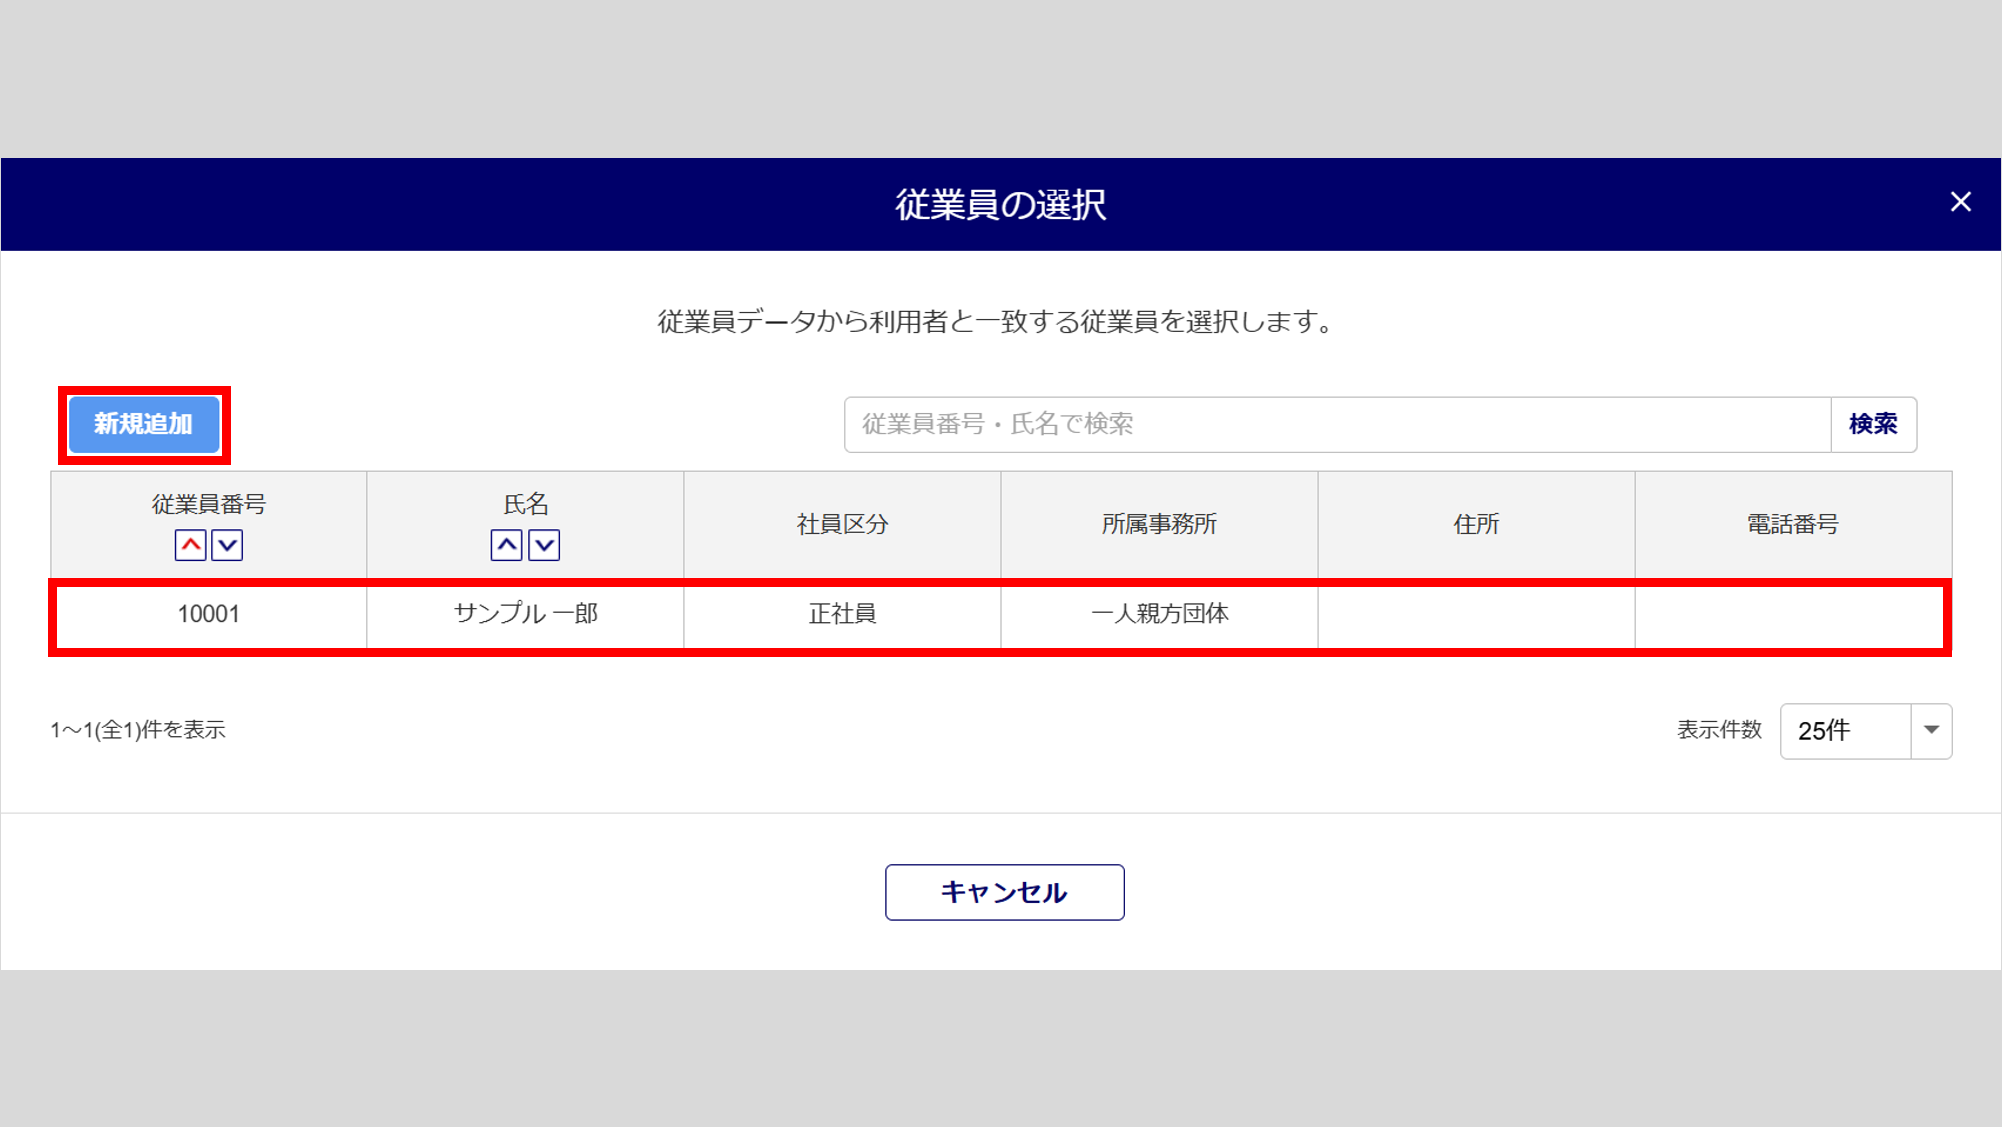The width and height of the screenshot is (2002, 1127).
Task: Sort 氏名 column descending arrow
Action: 544,545
